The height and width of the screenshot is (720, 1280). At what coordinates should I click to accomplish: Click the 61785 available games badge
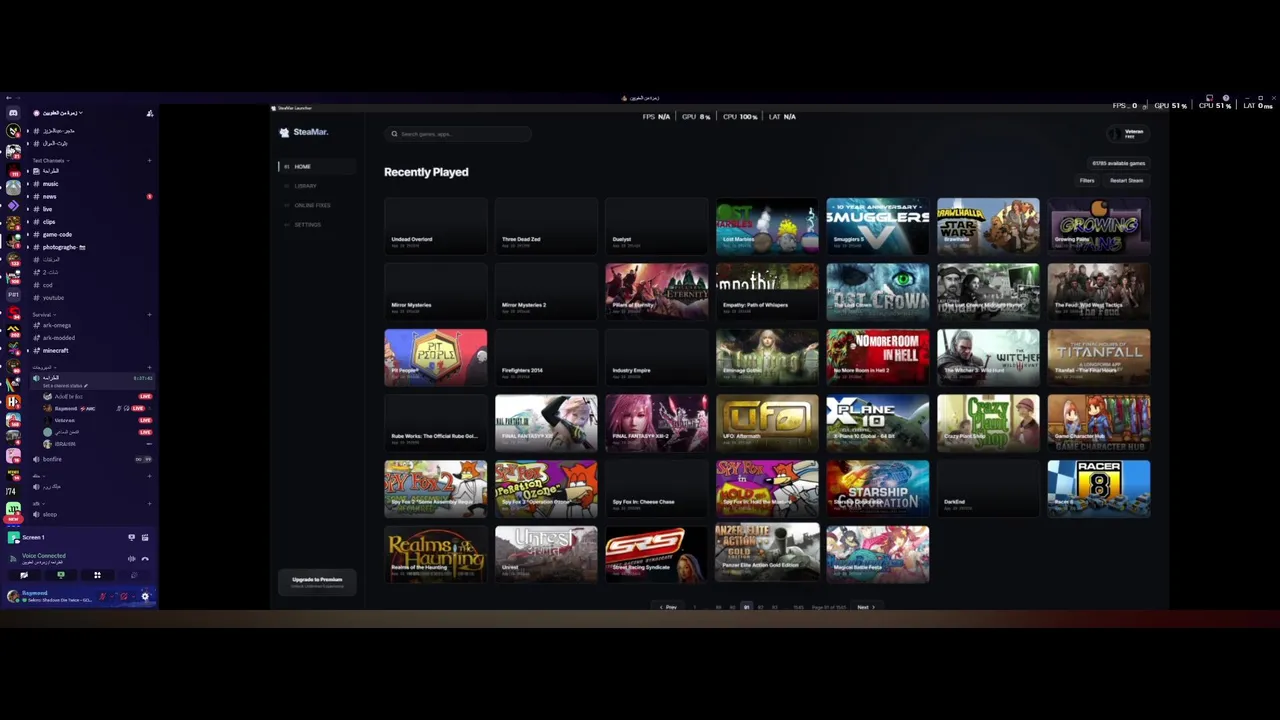(1119, 163)
